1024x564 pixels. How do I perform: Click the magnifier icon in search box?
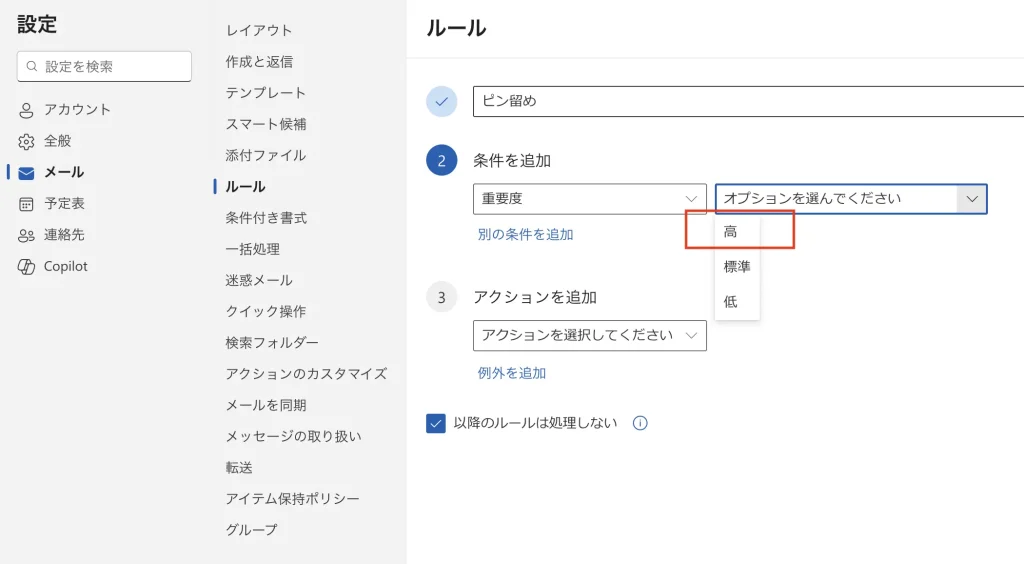(33, 67)
